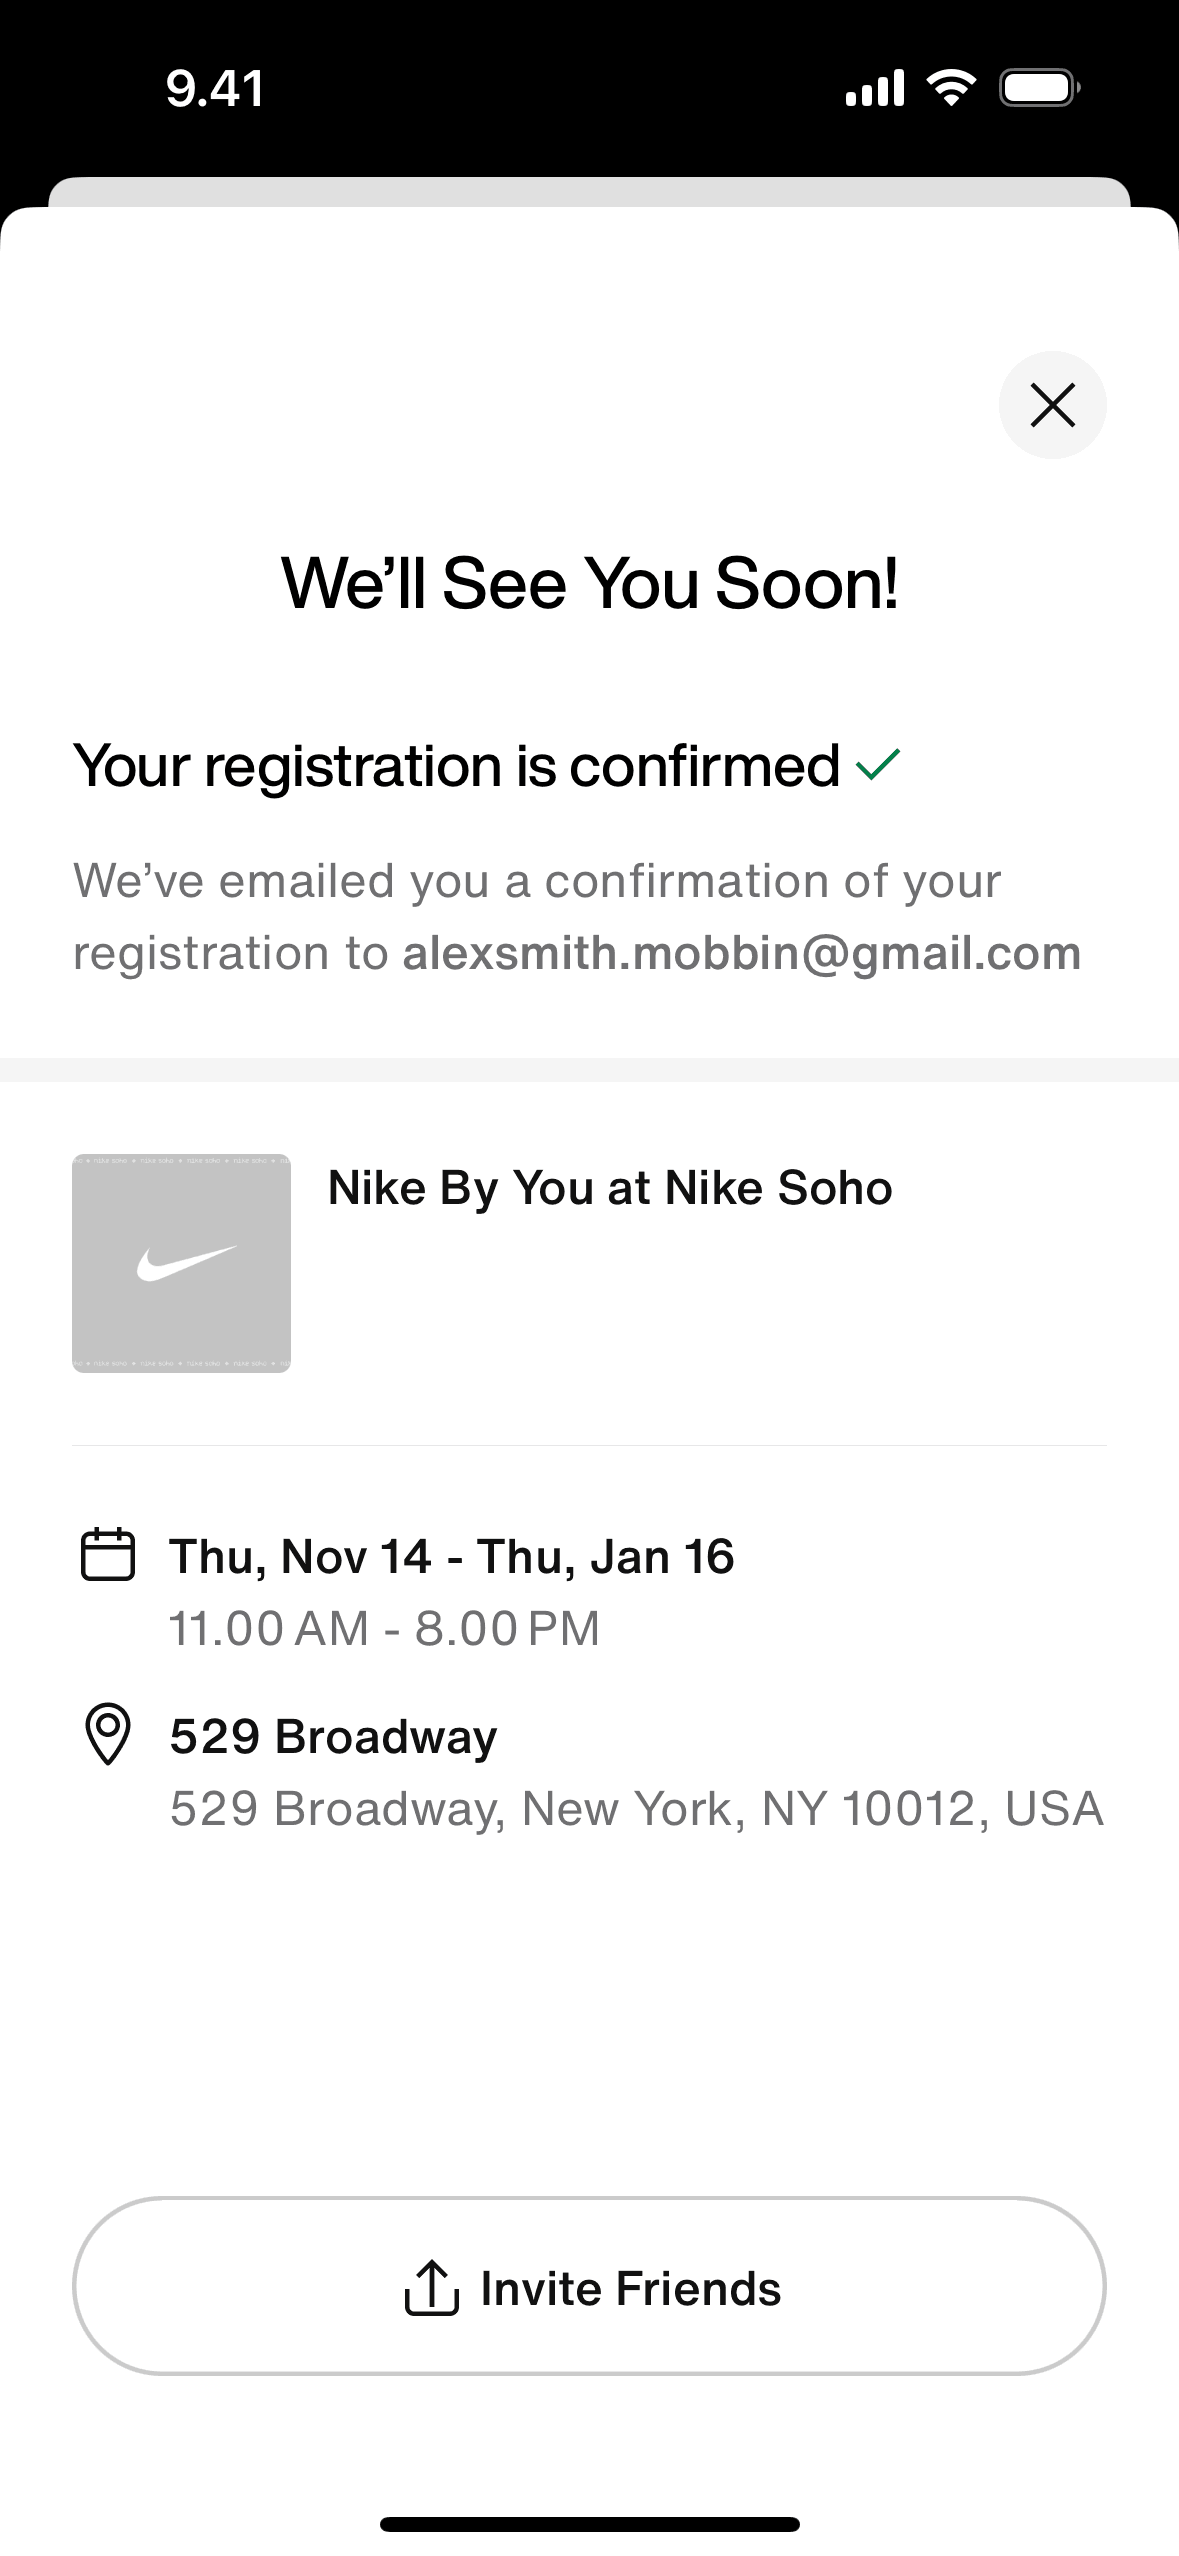The image size is (1179, 2556).
Task: Tap the green confirmation checkmark
Action: 878,765
